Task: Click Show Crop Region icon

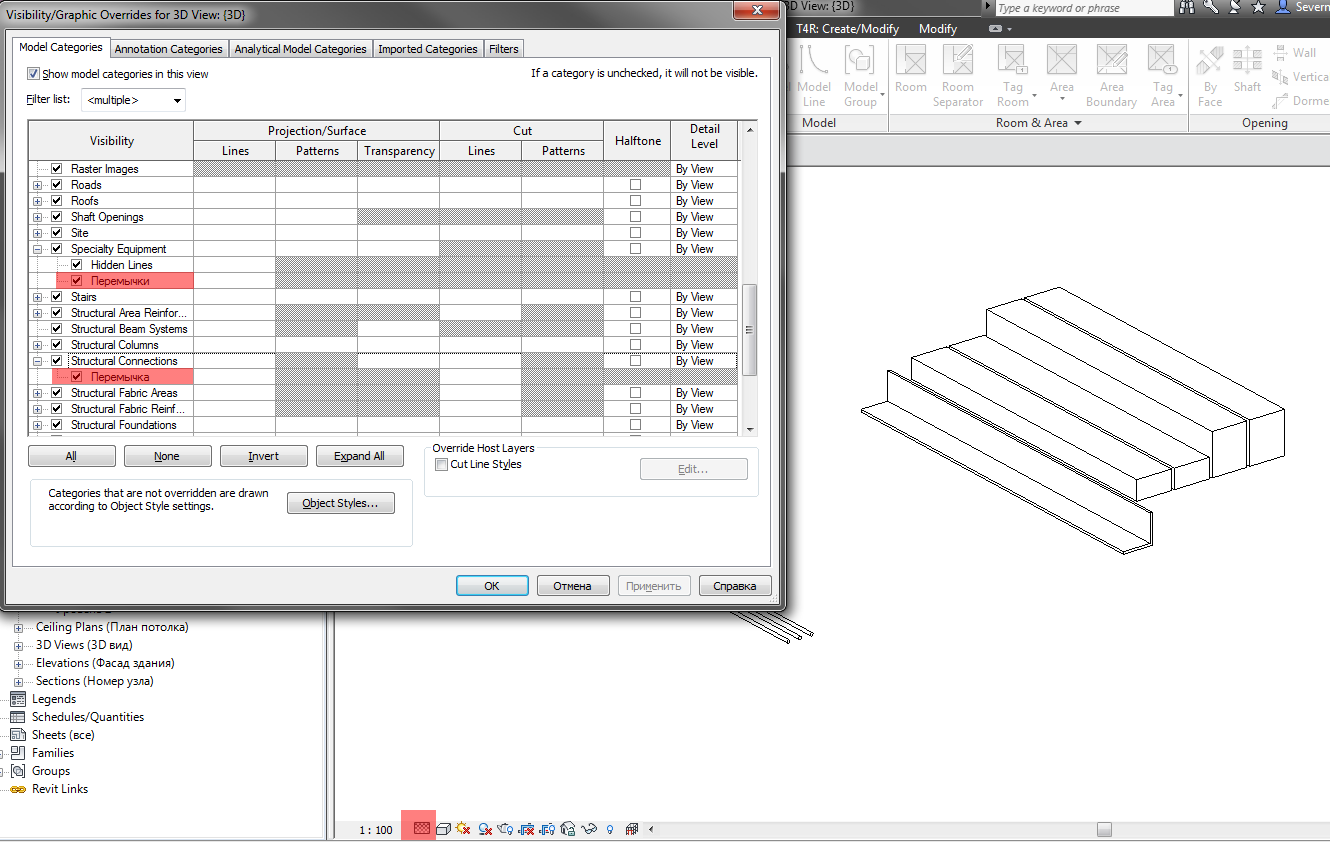Action: [x=547, y=828]
